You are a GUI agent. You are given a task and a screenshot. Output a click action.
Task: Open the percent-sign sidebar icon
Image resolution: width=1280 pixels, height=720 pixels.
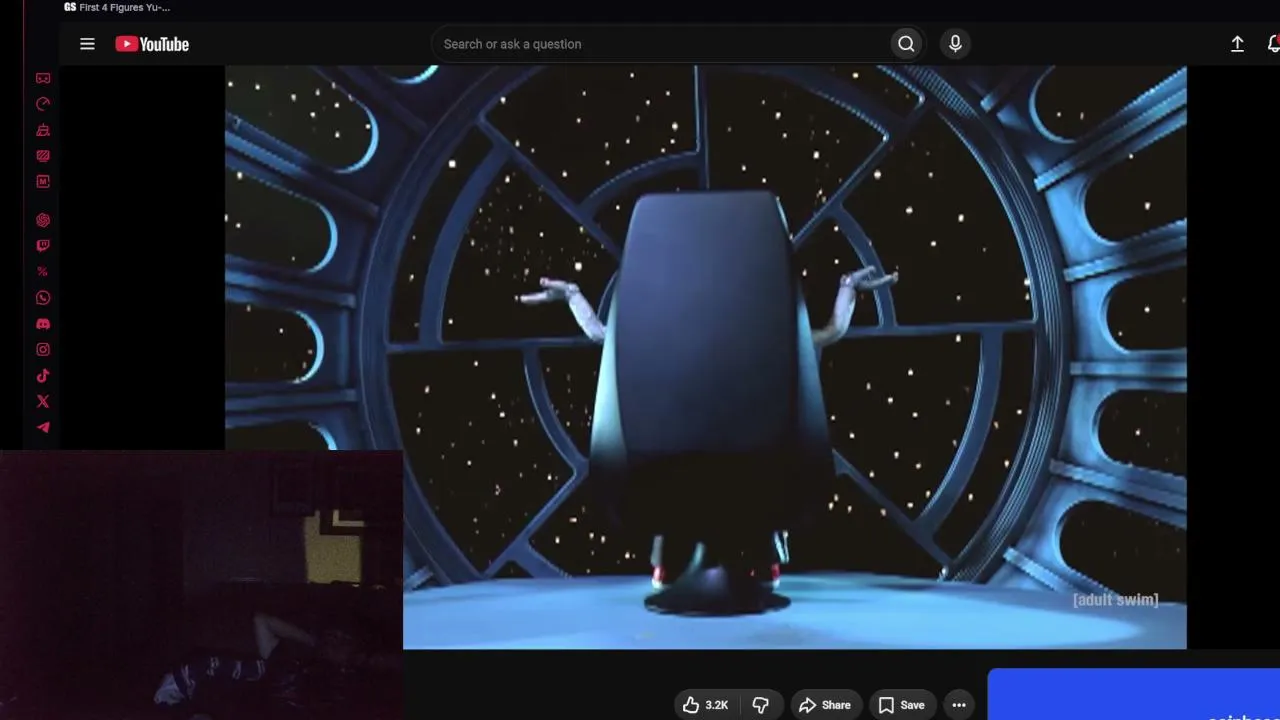(x=43, y=272)
